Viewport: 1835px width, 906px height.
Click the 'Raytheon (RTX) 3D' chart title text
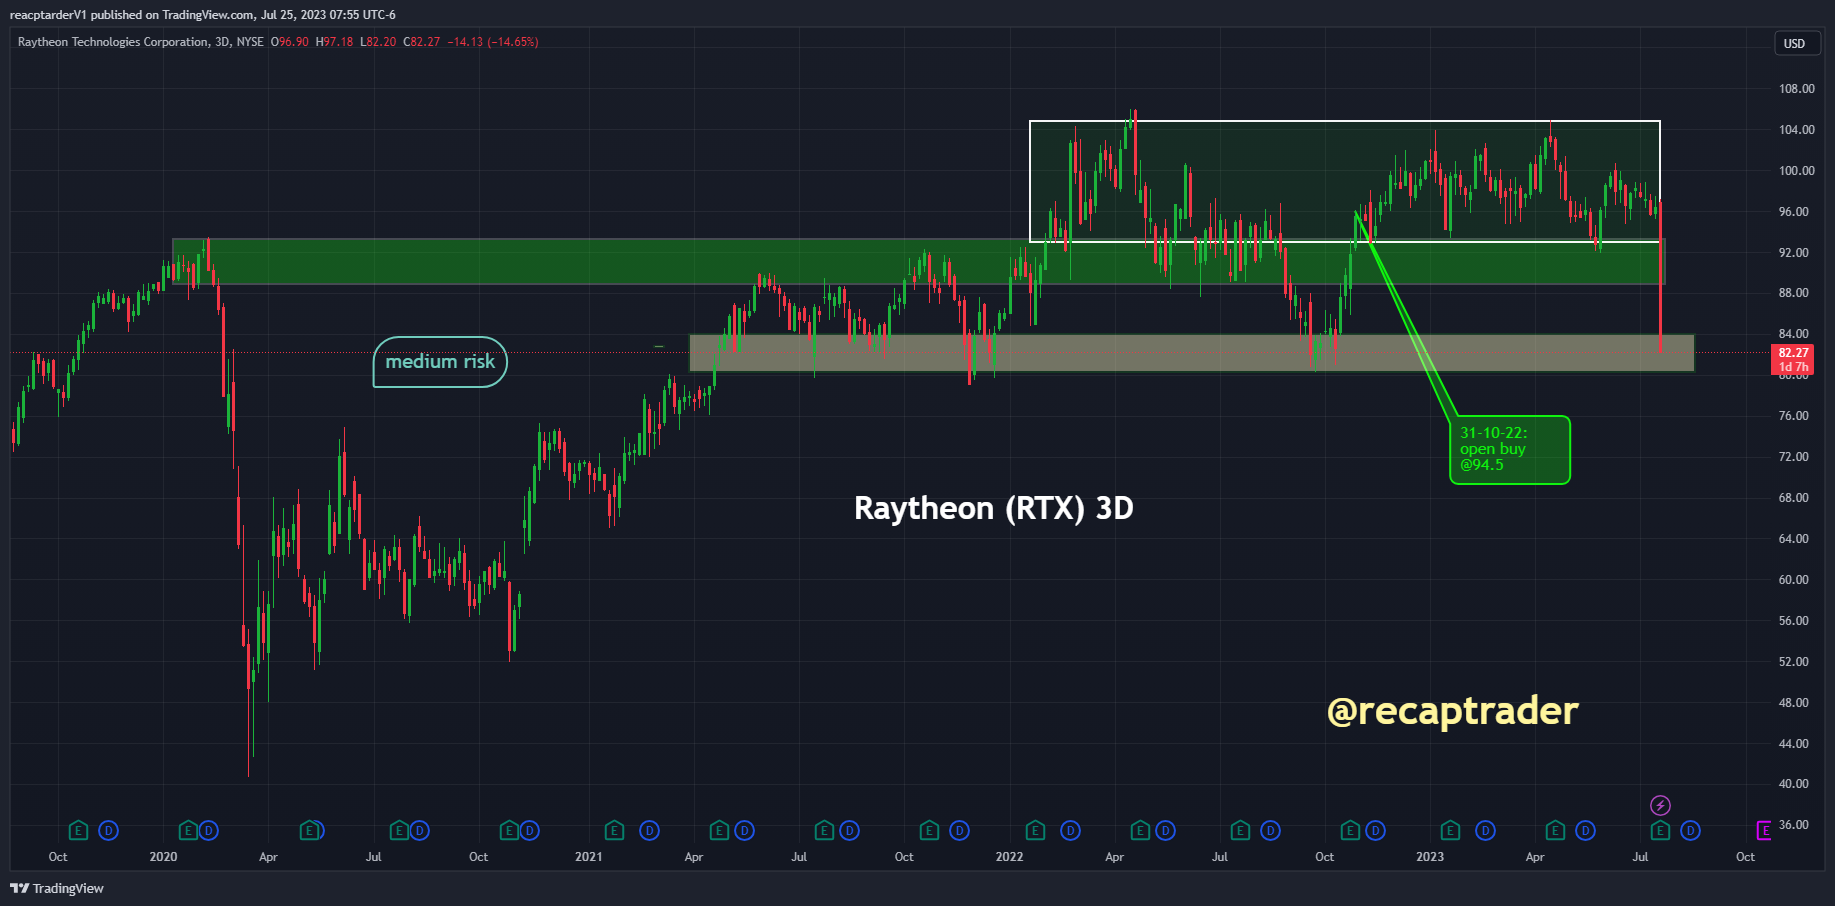click(994, 508)
